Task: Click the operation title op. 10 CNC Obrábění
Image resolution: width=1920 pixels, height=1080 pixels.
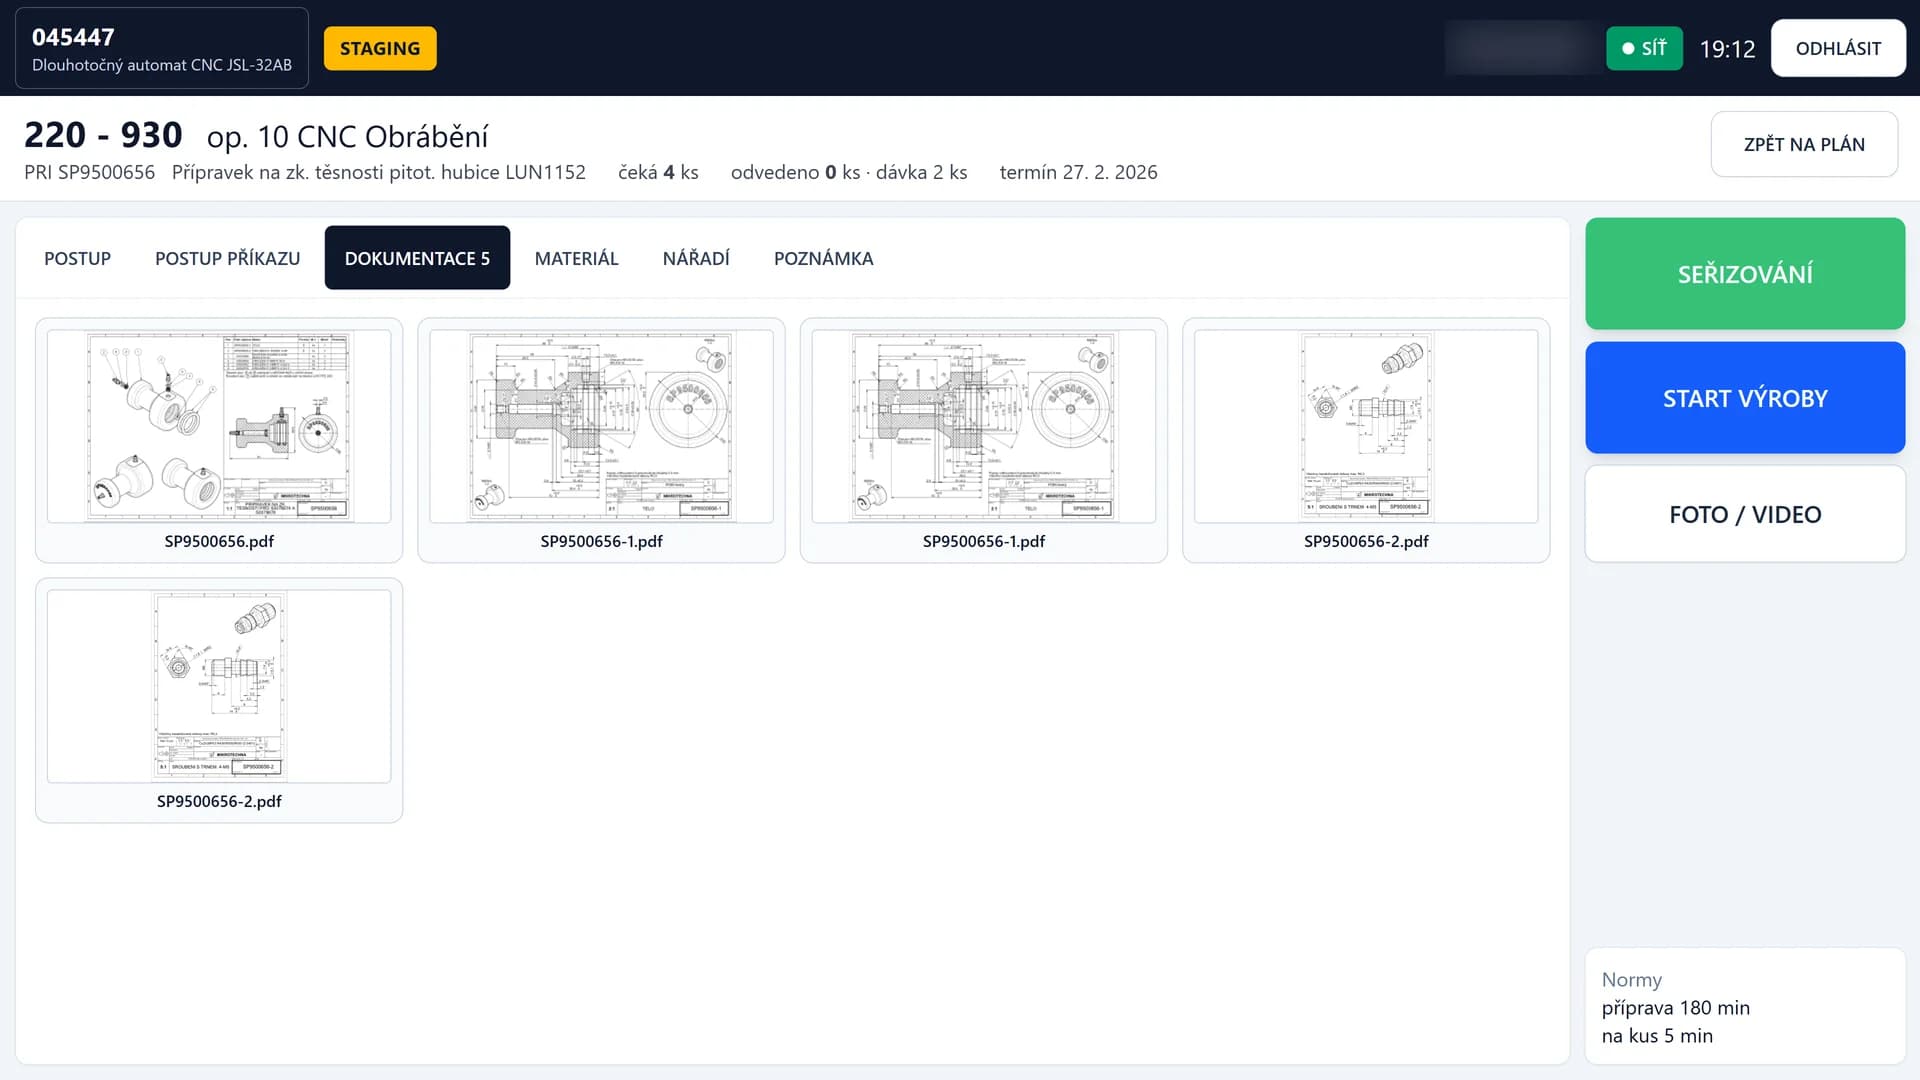Action: 348,136
